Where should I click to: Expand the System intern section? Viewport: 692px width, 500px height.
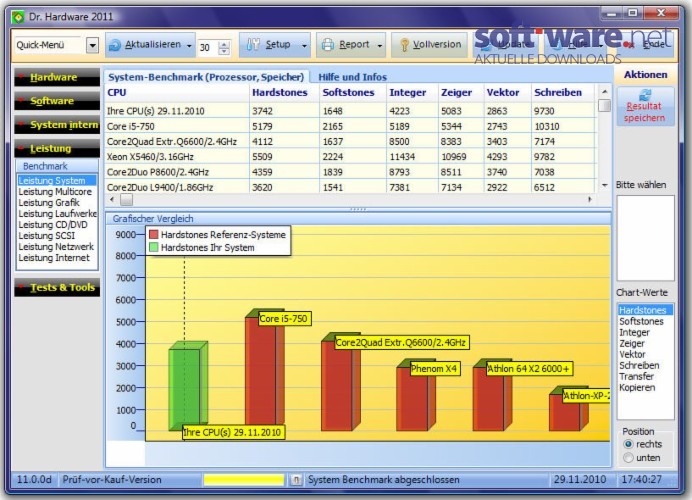click(57, 124)
